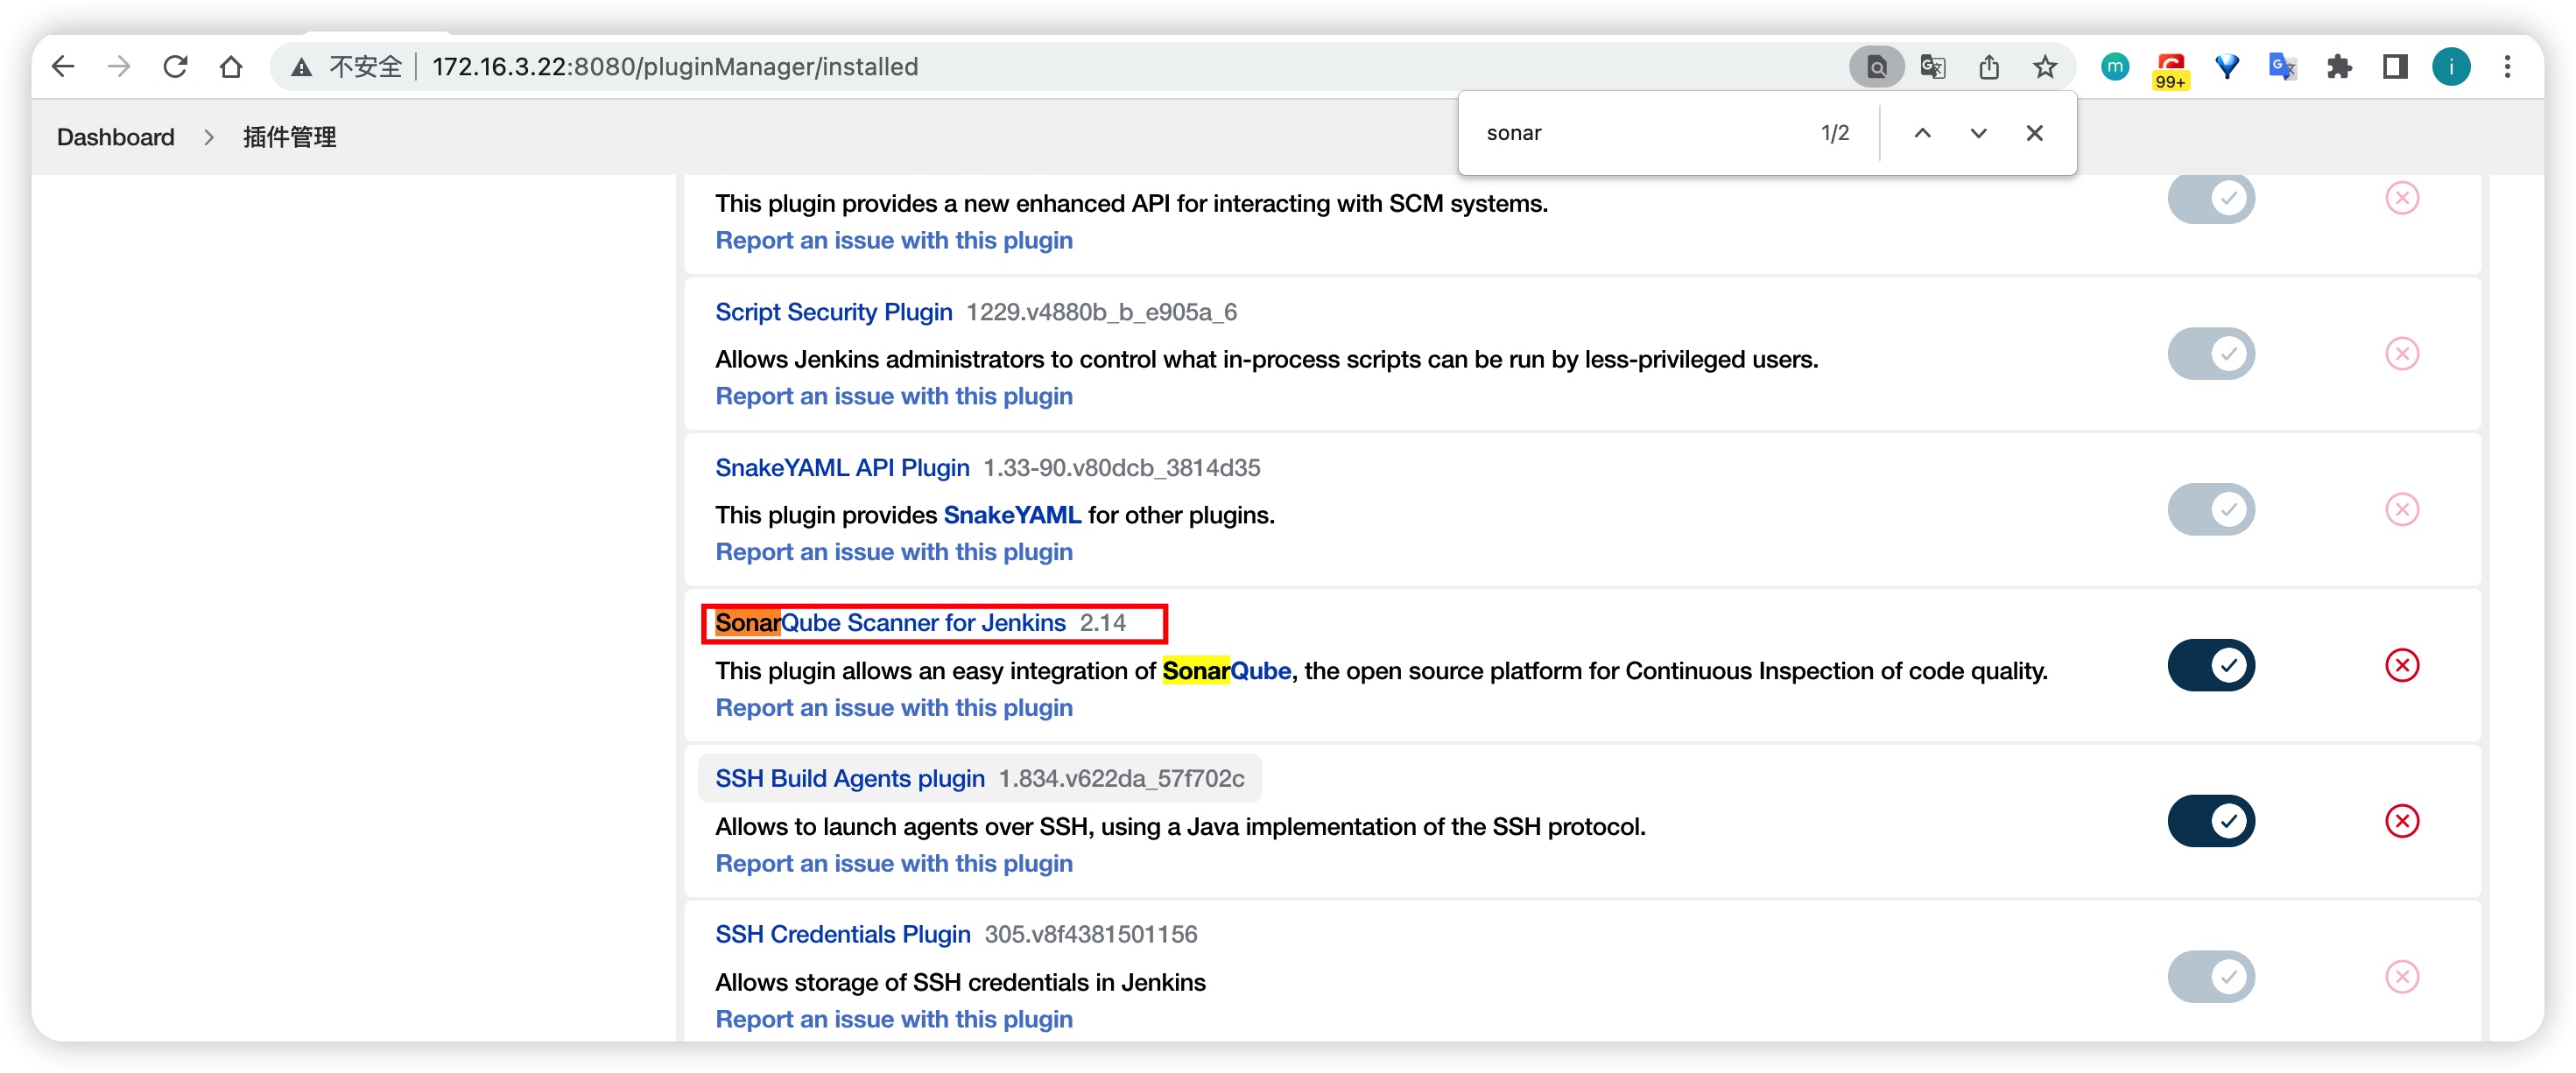The image size is (2576, 1073).
Task: Jump to next find-in-page match
Action: click(1978, 133)
